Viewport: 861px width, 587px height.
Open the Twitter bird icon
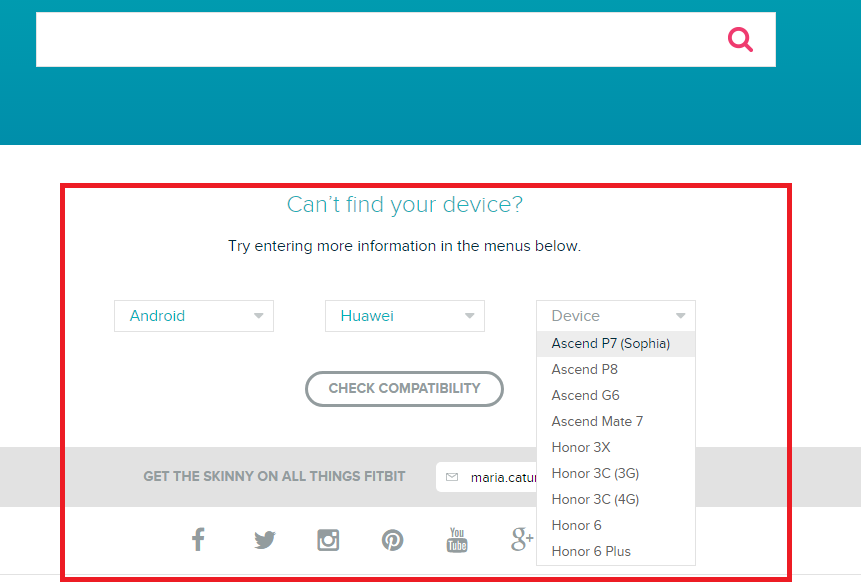click(x=265, y=540)
